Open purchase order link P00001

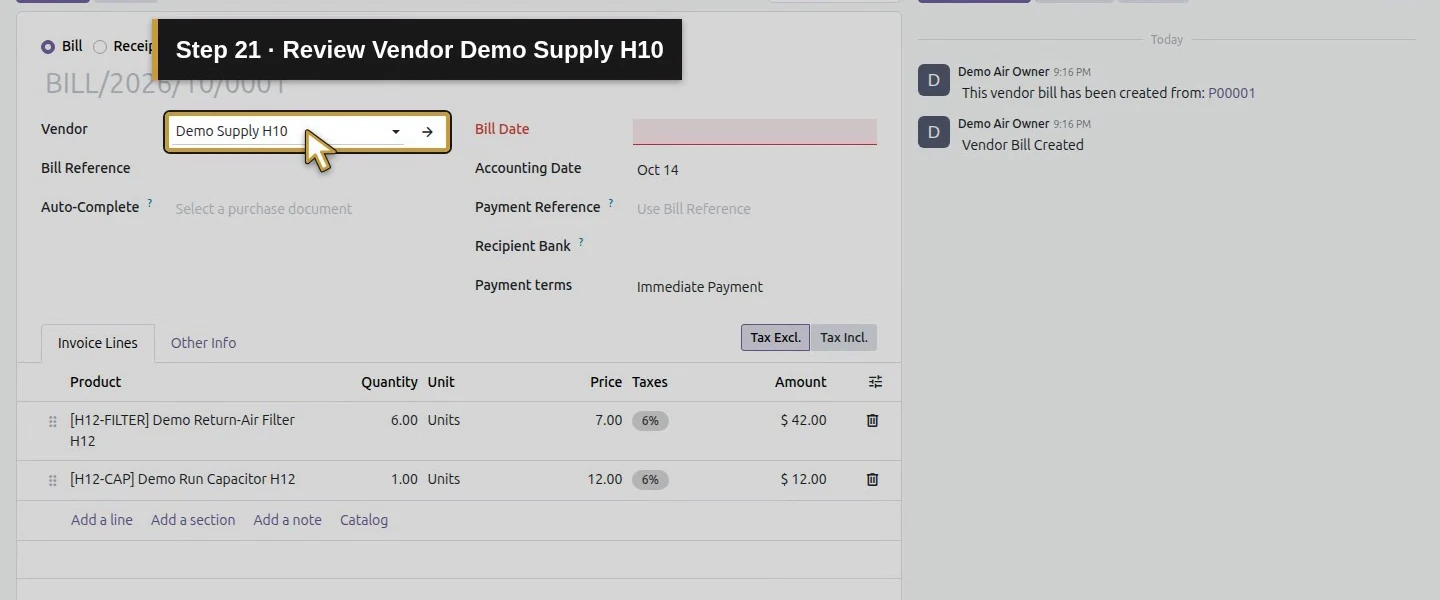[x=1232, y=93]
